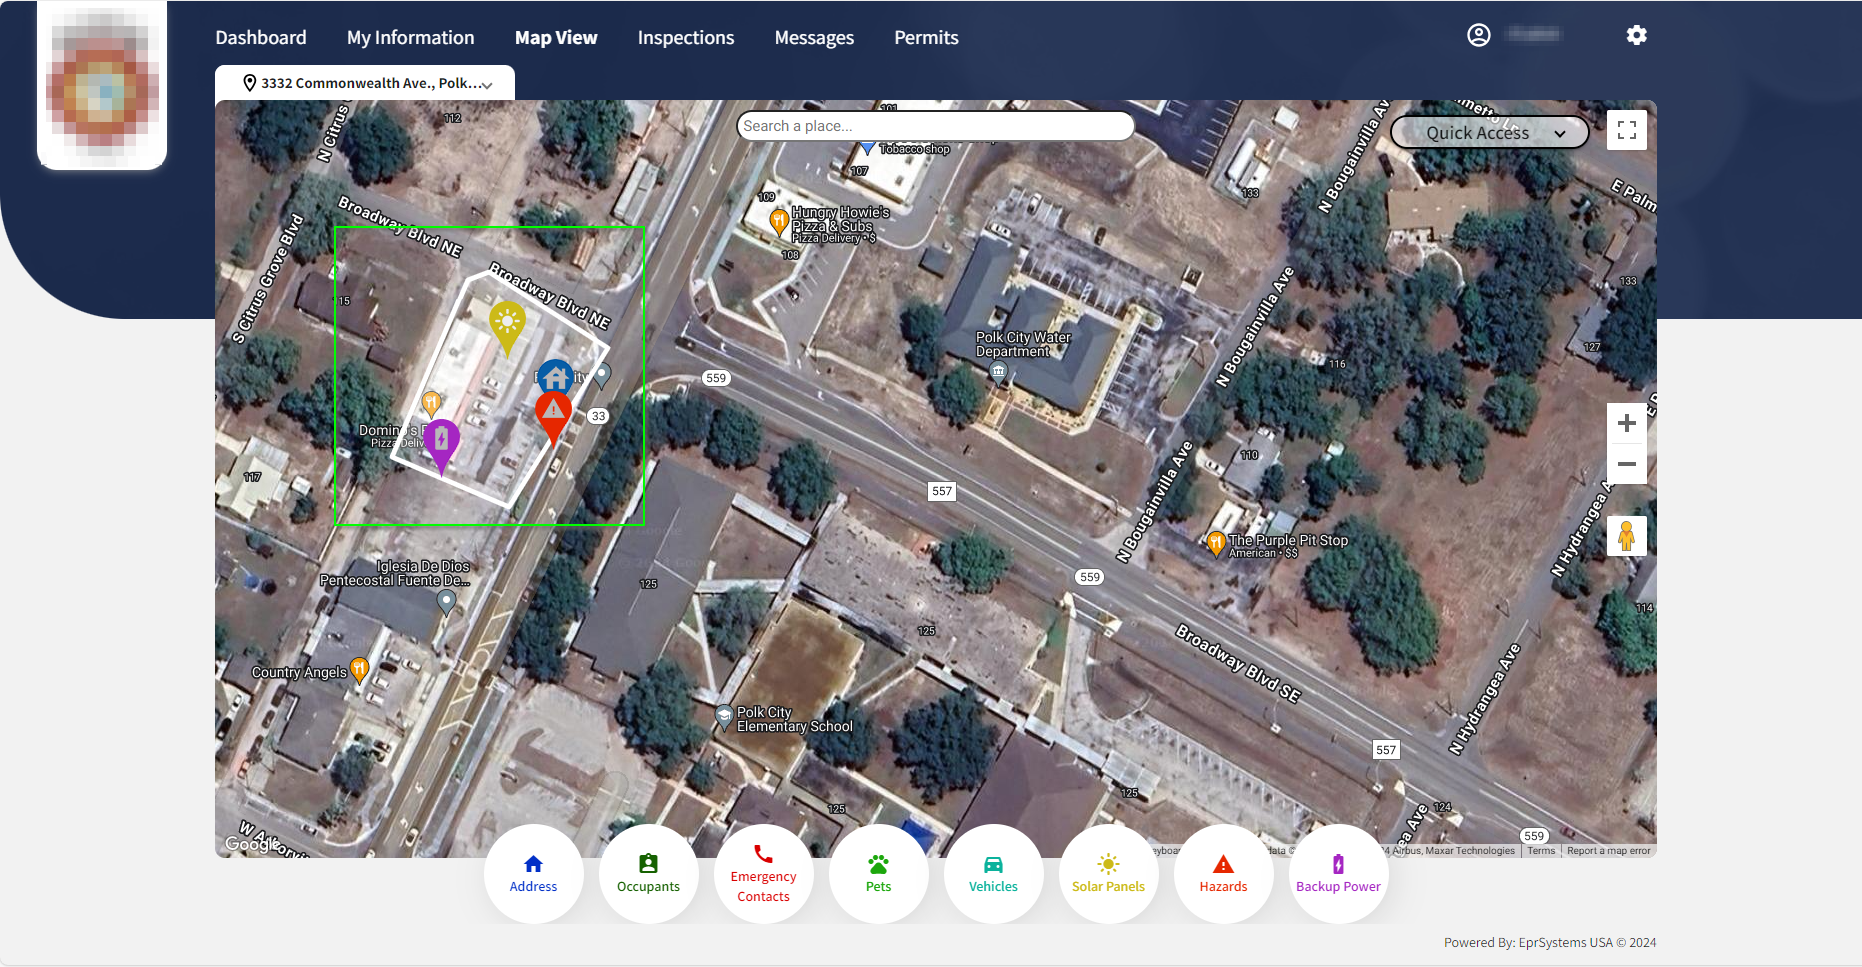The width and height of the screenshot is (1862, 967).
Task: Click the yellow solar panel map marker
Action: (507, 323)
